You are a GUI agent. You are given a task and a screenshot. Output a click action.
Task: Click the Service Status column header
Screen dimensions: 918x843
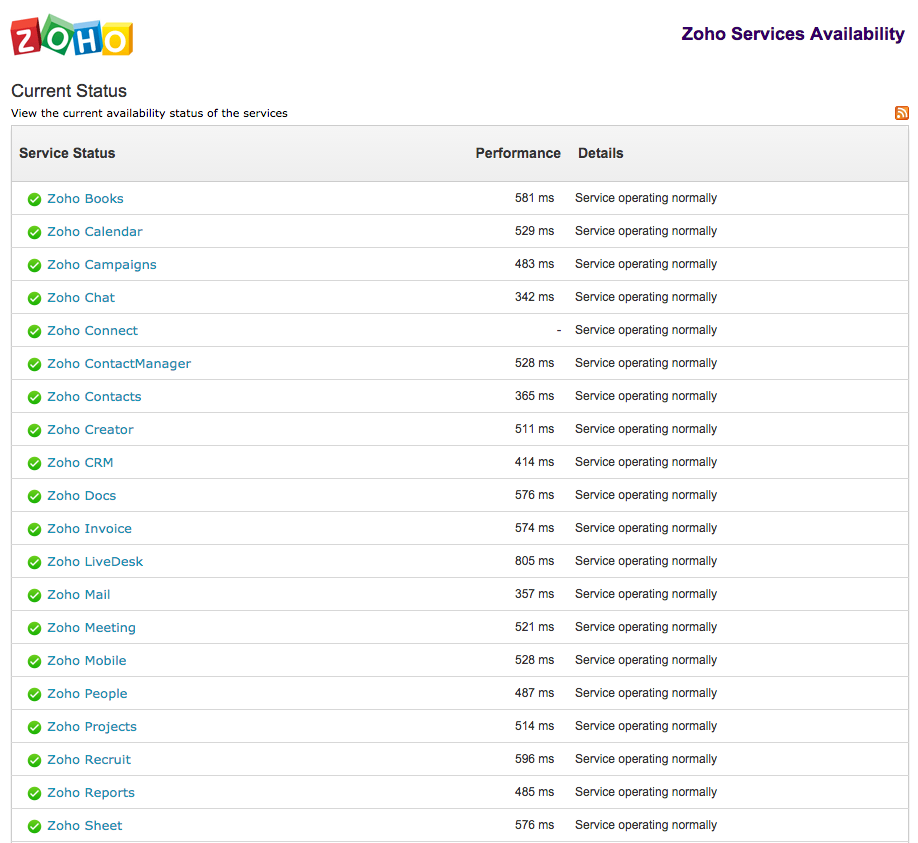click(x=67, y=153)
